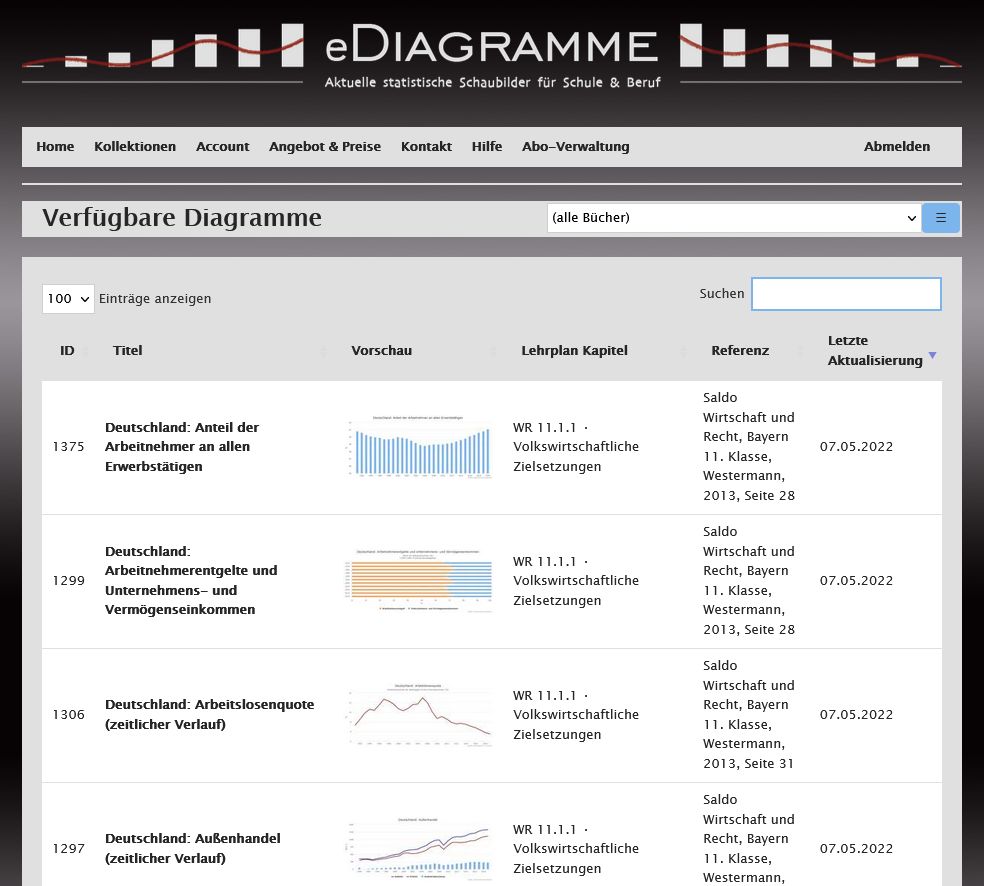This screenshot has width=984, height=886.
Task: Sort by the Referenz column sort arrows
Action: [x=798, y=351]
